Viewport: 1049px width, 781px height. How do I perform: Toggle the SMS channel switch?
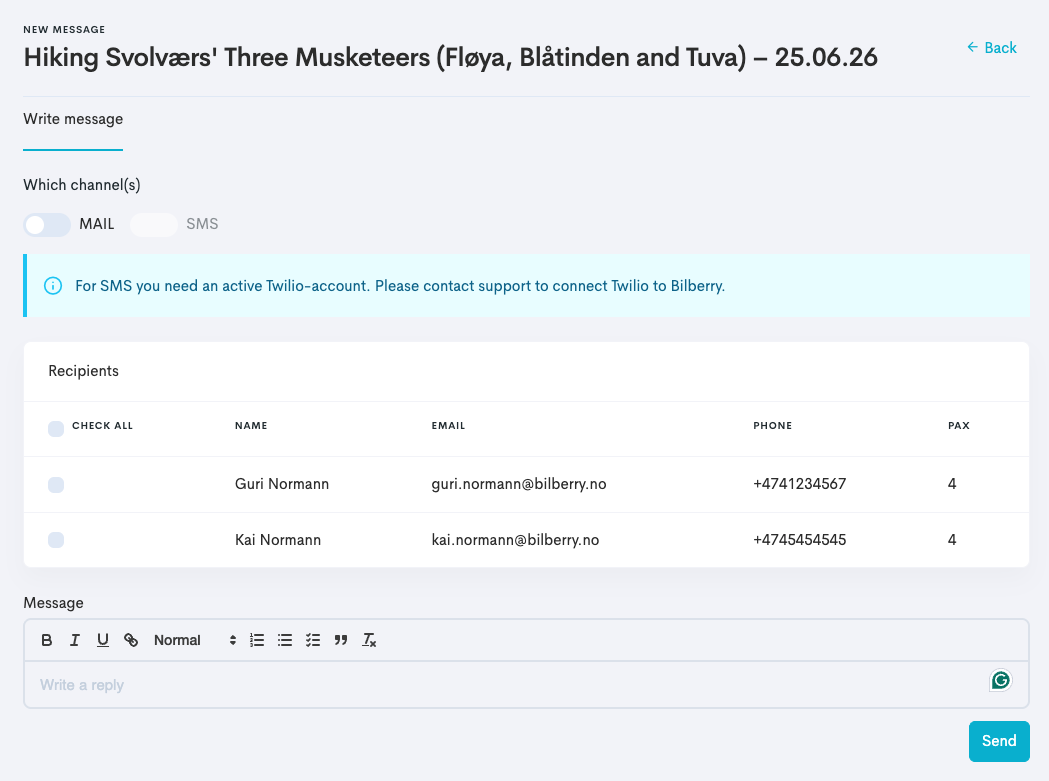tap(154, 225)
